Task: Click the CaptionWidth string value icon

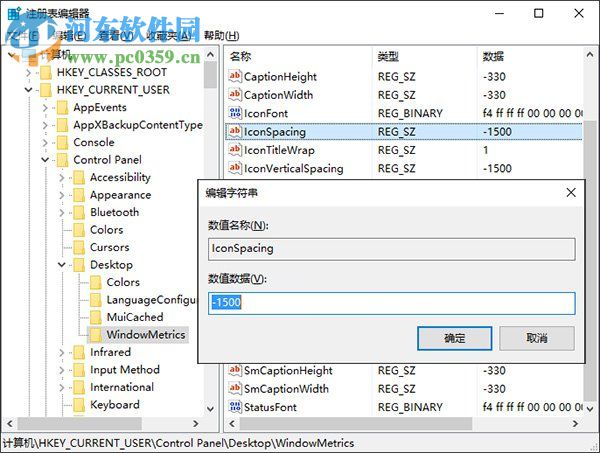Action: tap(235, 95)
